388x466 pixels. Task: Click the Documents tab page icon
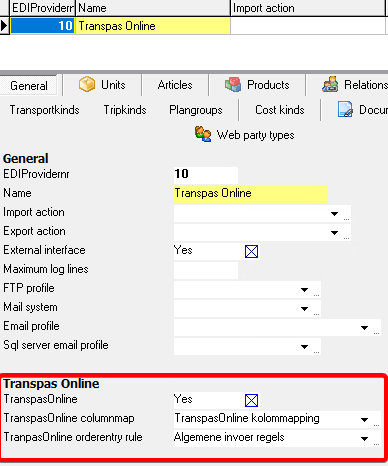coord(345,110)
